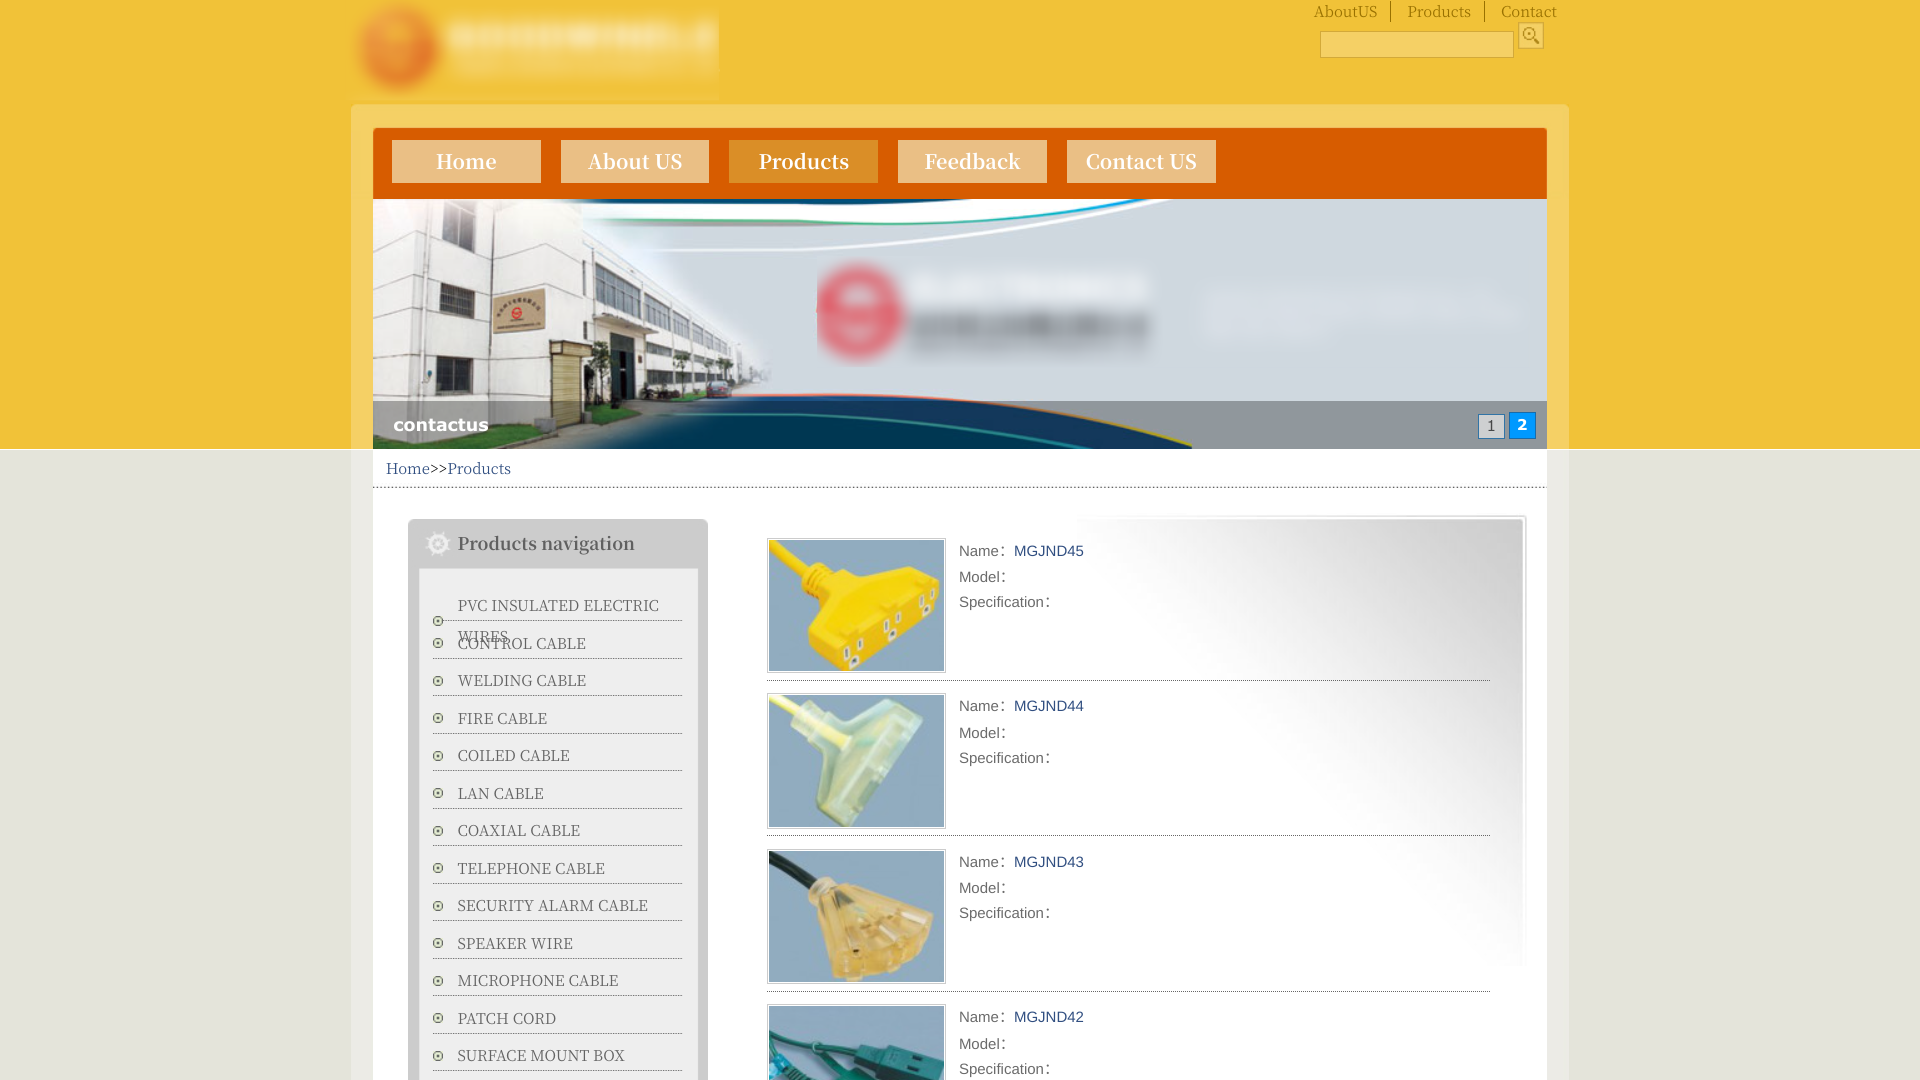Viewport: 1920px width, 1080px height.
Task: Select the Products menu button
Action: 803,161
